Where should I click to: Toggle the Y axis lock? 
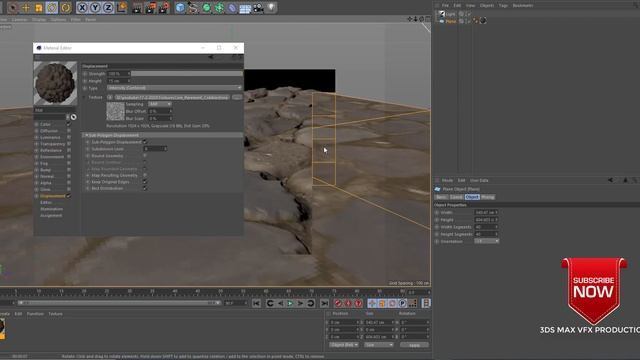pos(95,7)
